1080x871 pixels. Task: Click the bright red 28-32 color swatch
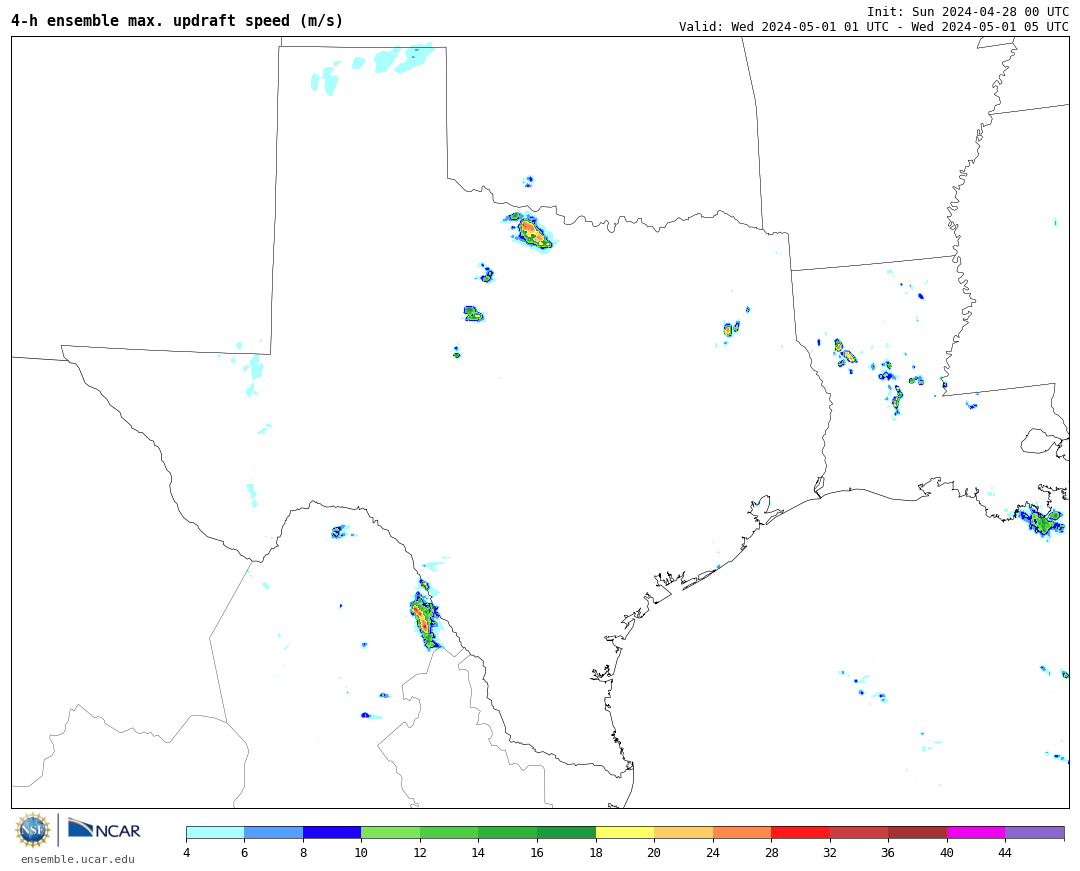[x=800, y=832]
